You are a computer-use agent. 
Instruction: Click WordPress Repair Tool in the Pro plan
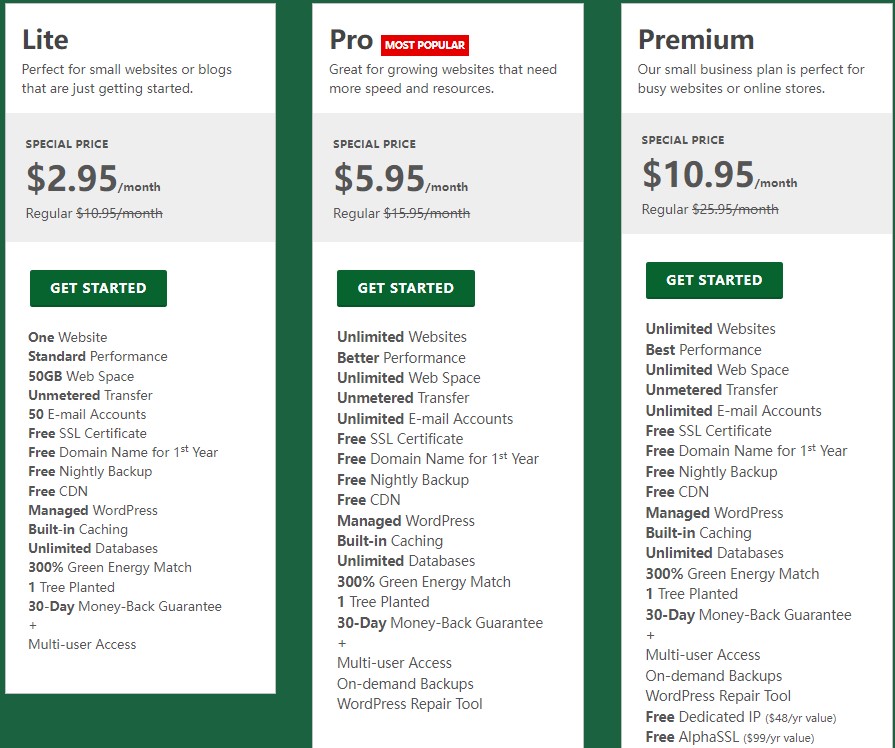(409, 704)
